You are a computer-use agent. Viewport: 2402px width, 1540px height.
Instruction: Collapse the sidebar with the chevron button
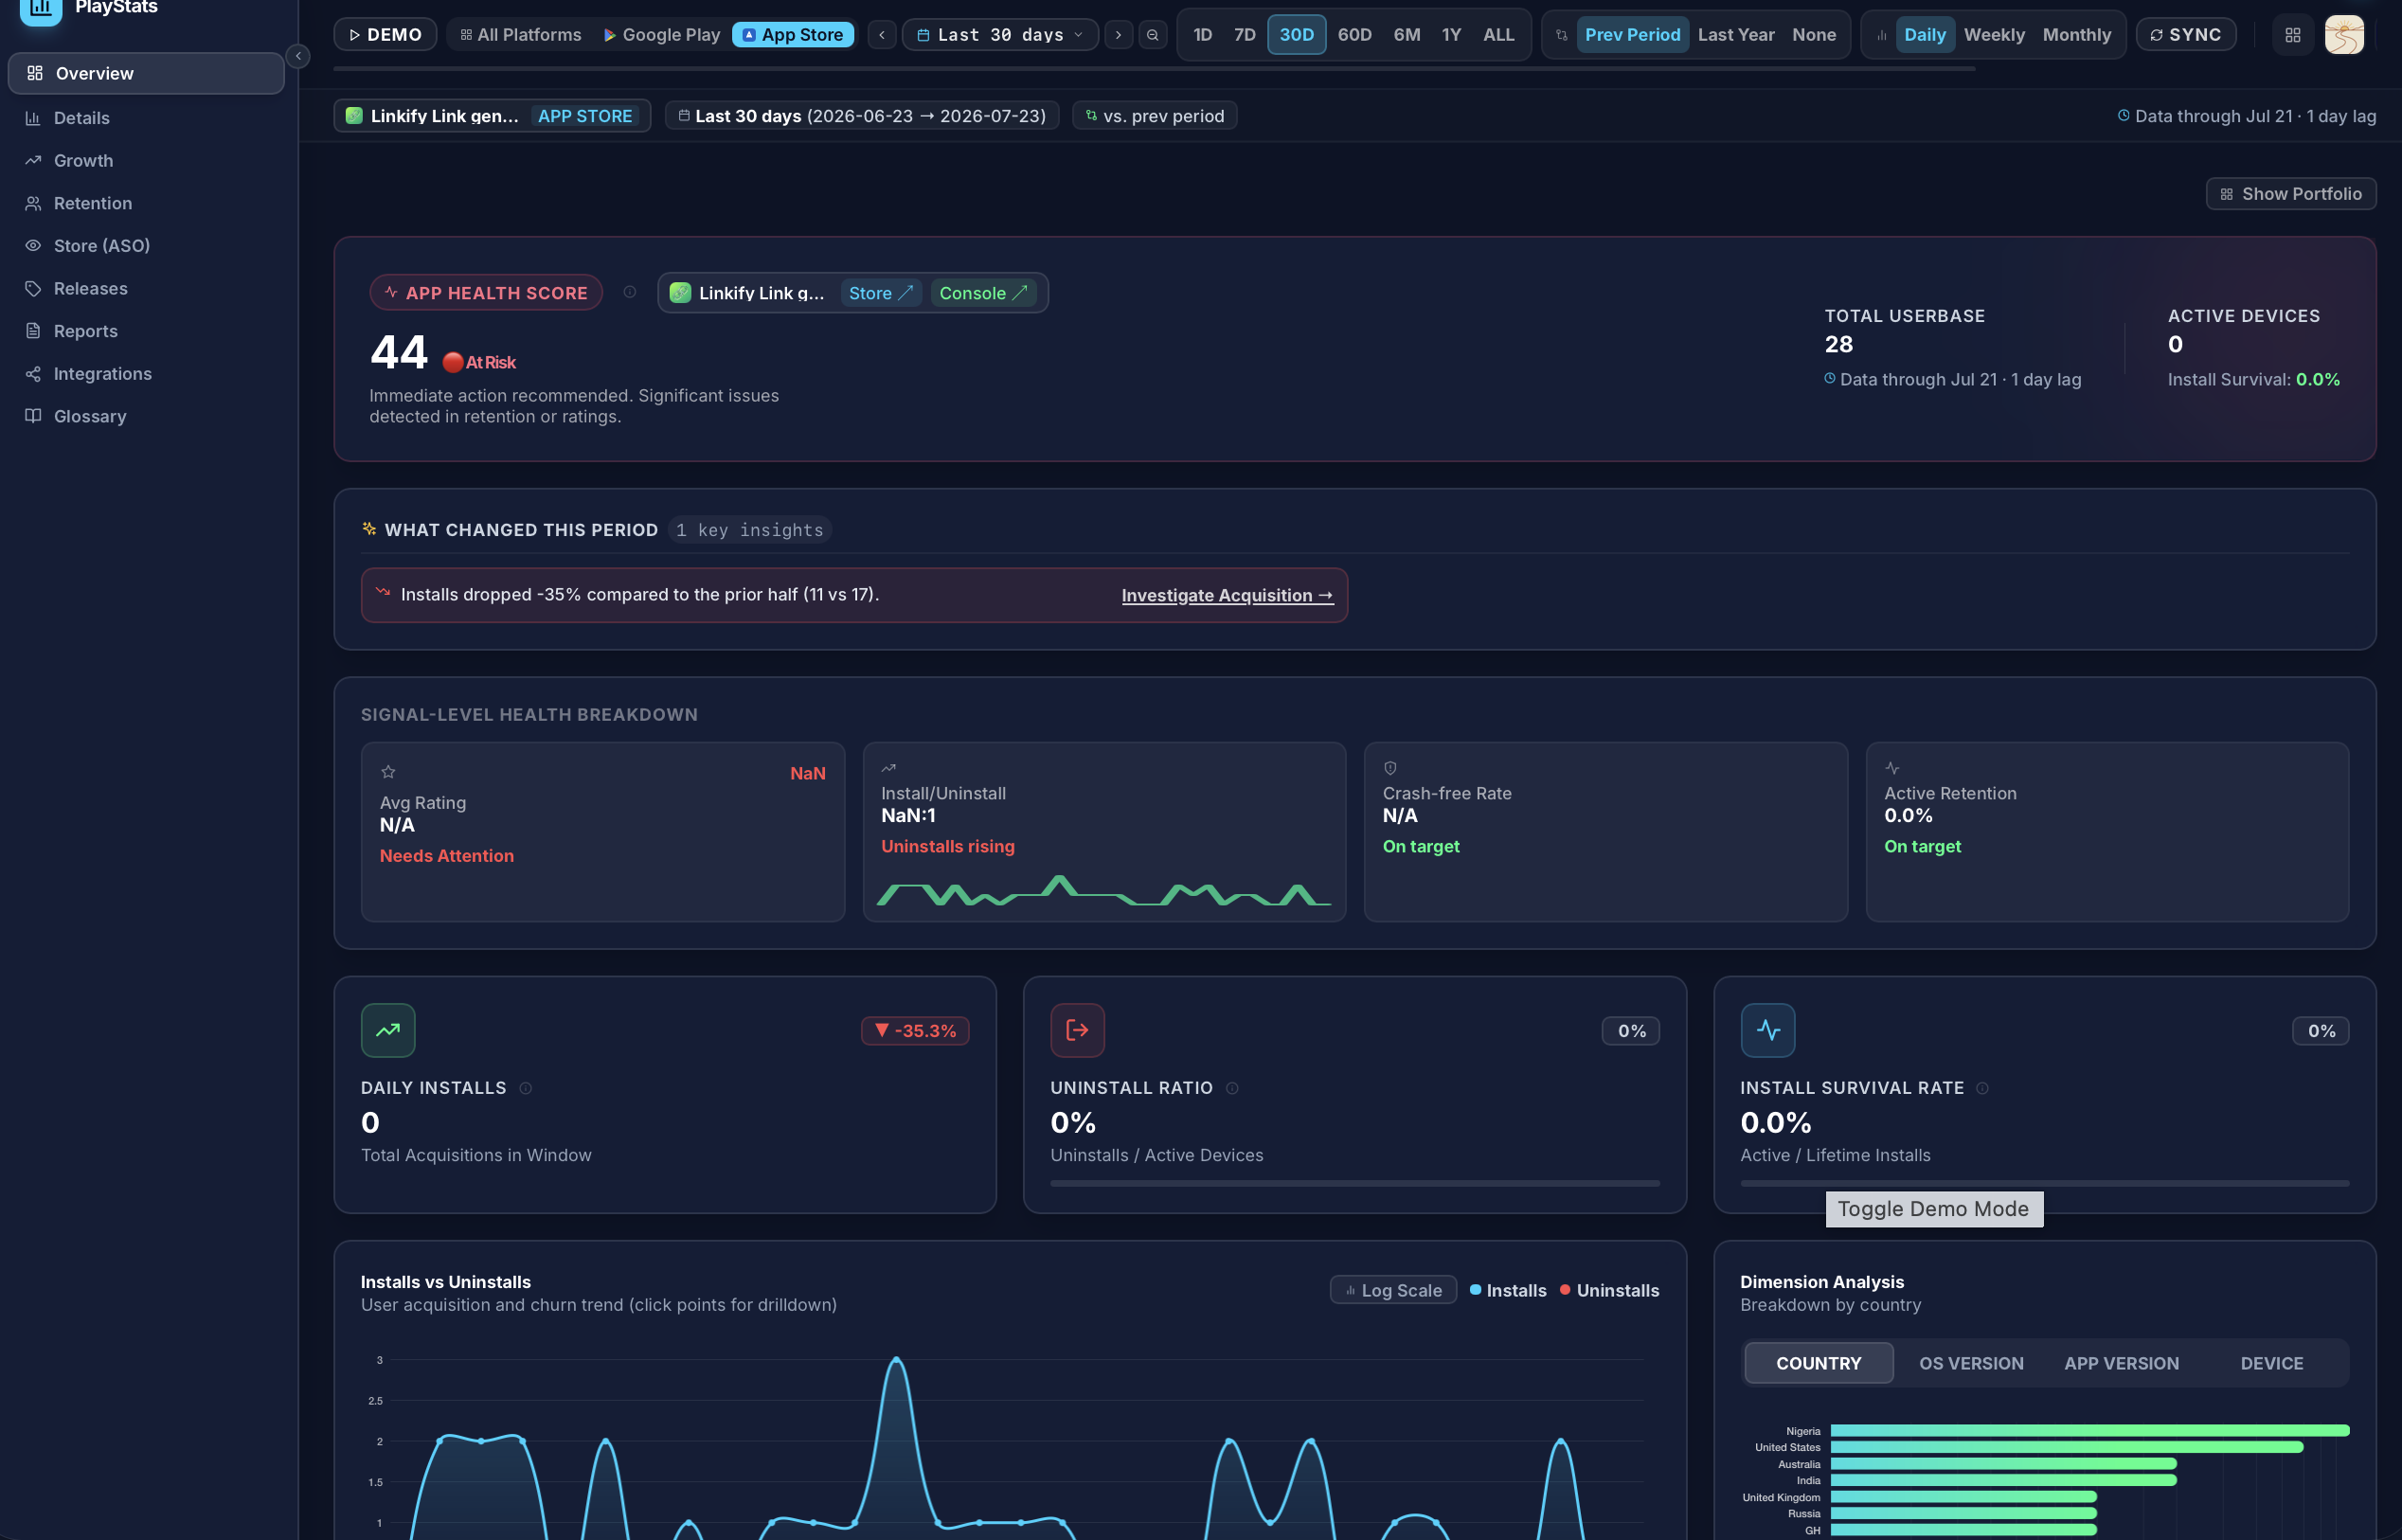pyautogui.click(x=298, y=56)
